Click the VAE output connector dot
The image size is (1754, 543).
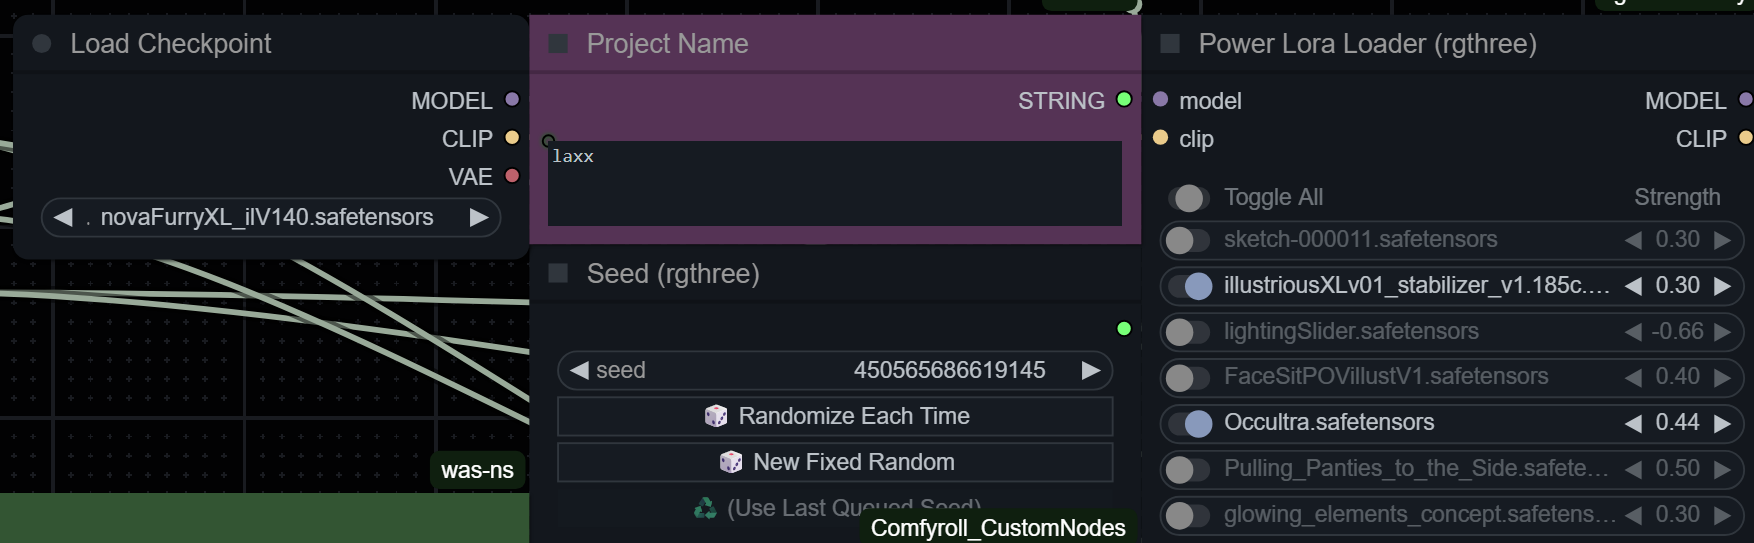tap(512, 176)
